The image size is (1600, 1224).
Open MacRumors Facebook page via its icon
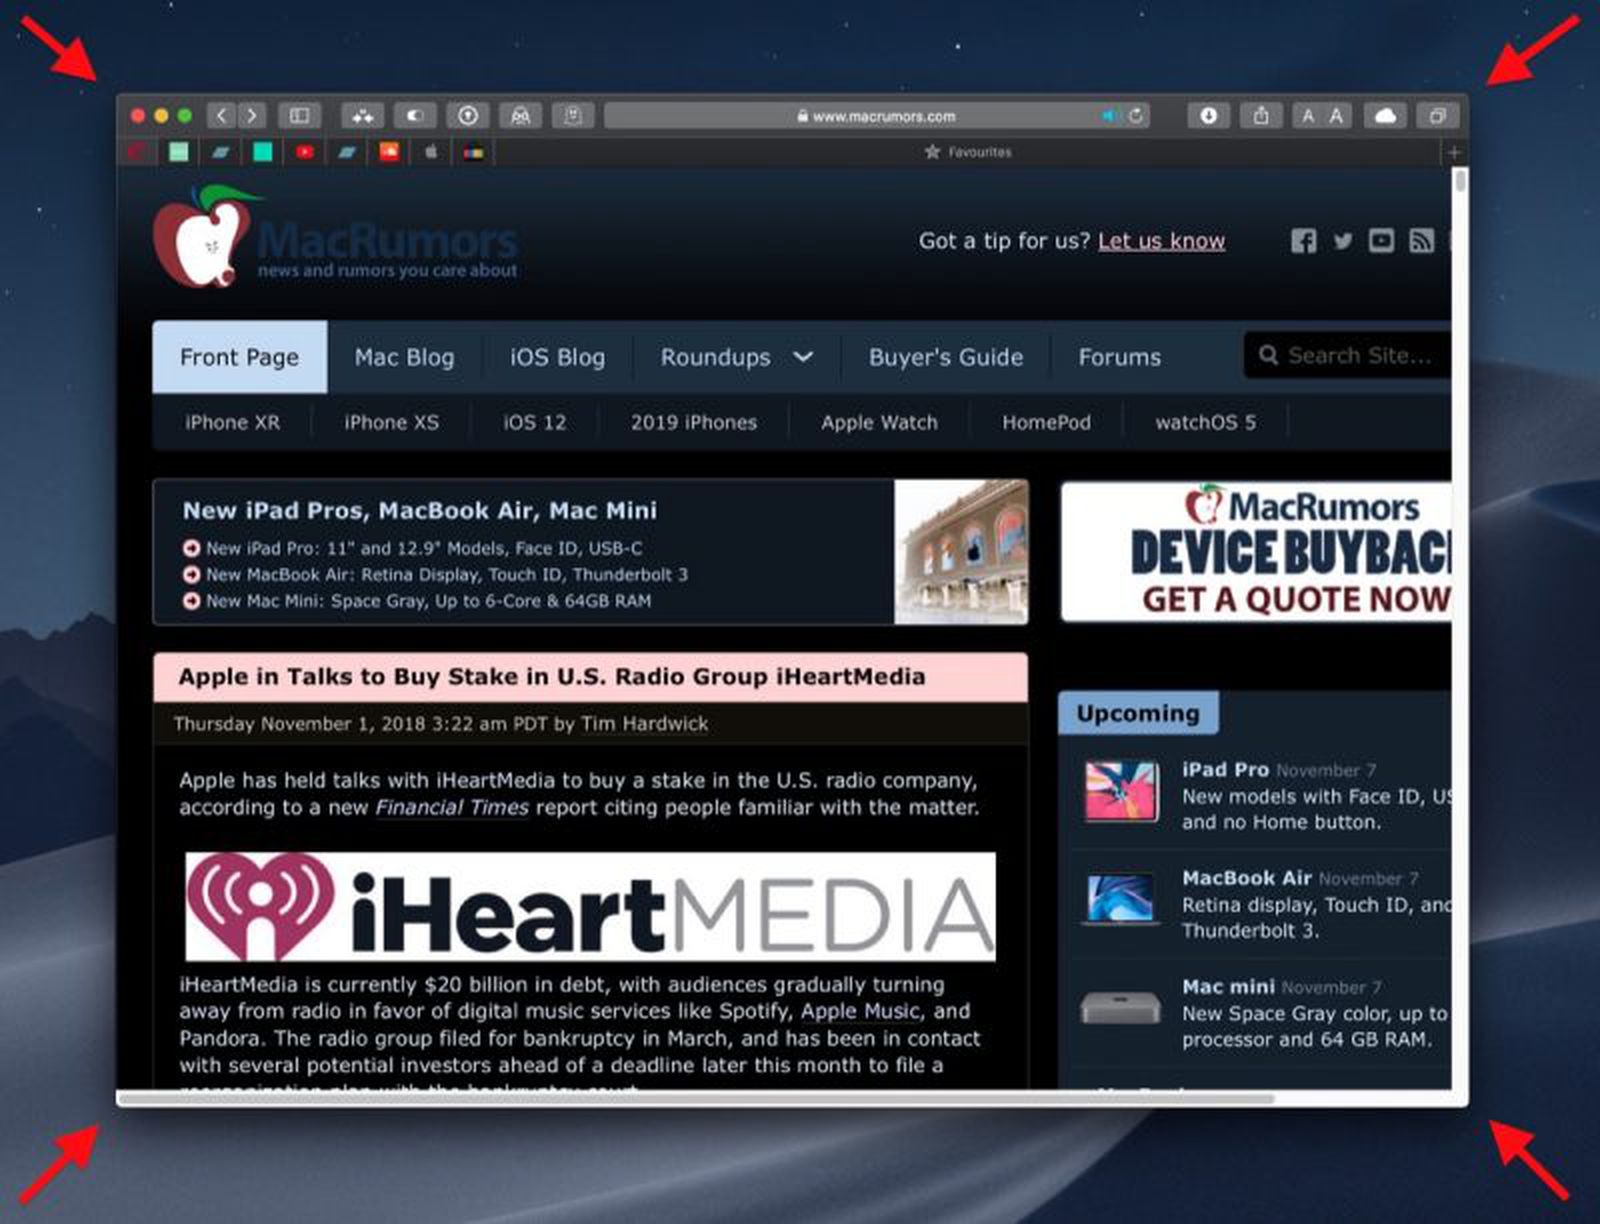pos(1304,241)
